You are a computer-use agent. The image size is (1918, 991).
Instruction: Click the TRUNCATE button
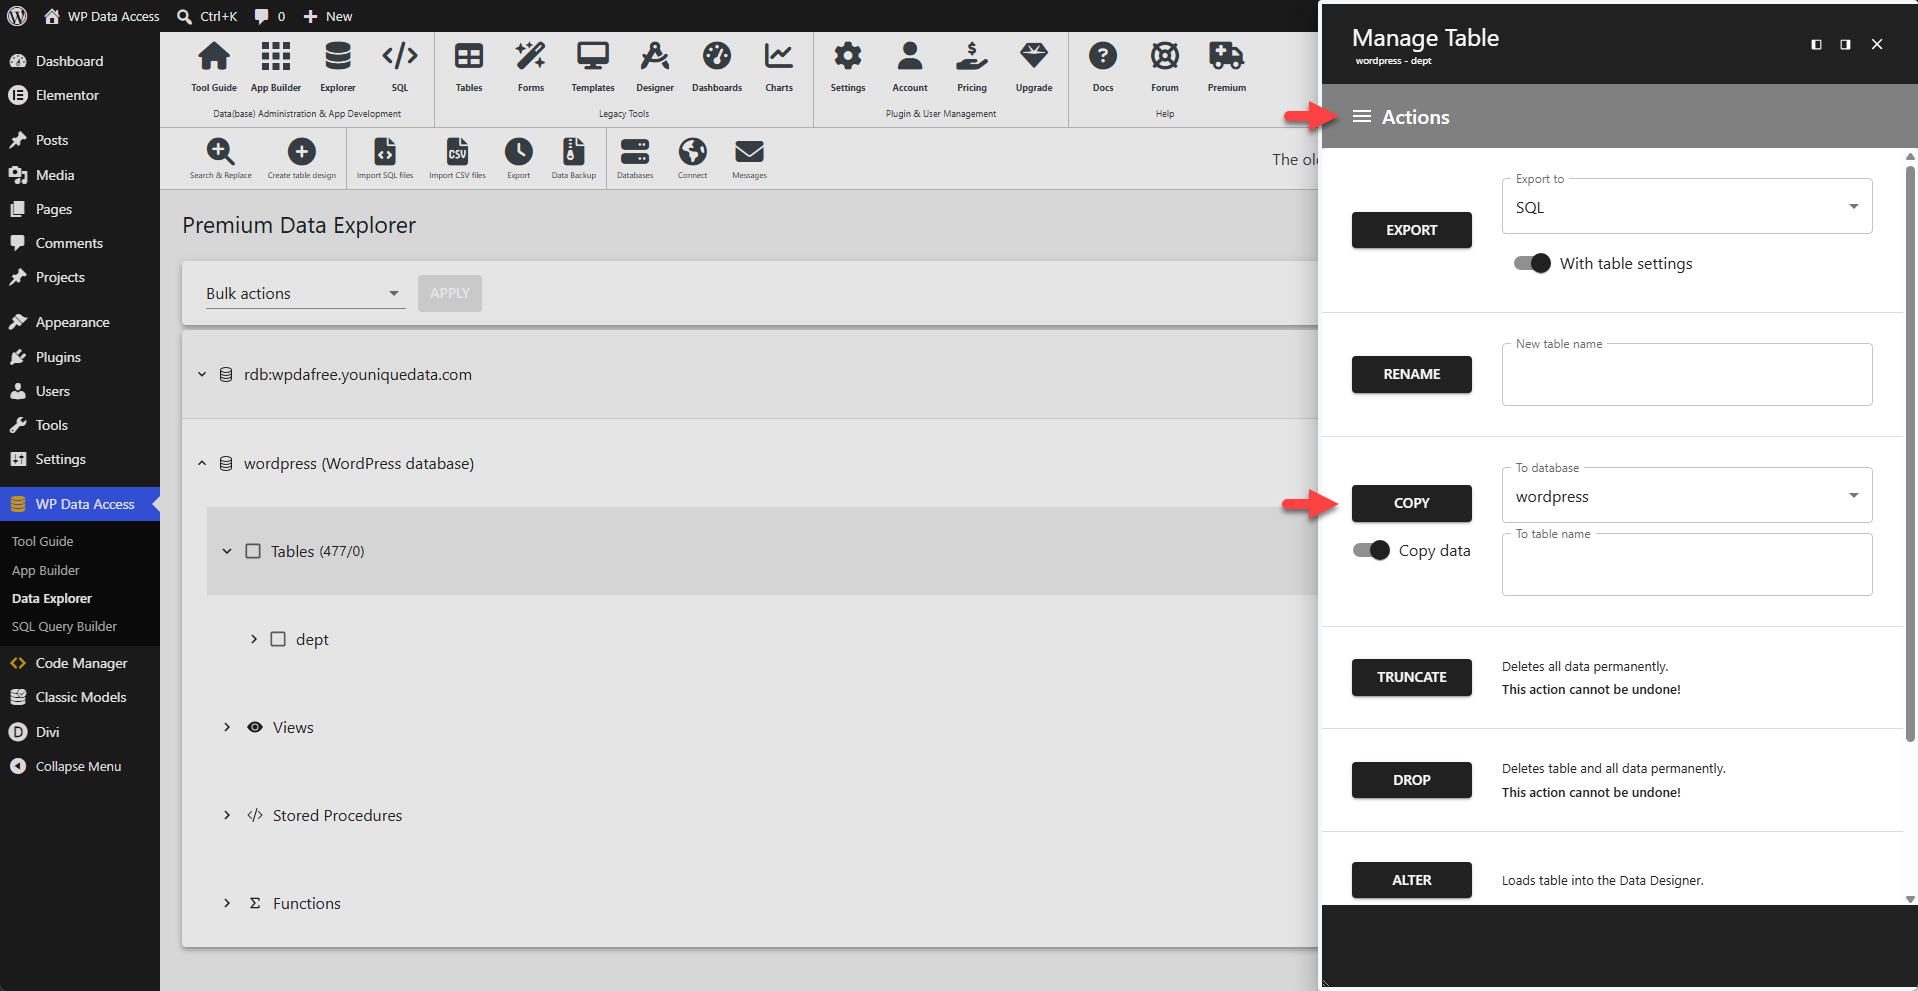coord(1411,677)
